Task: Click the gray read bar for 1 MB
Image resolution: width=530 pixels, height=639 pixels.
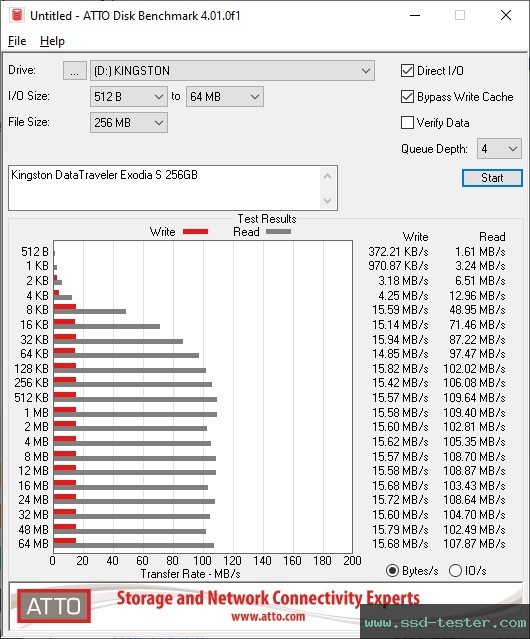Action: coord(135,414)
